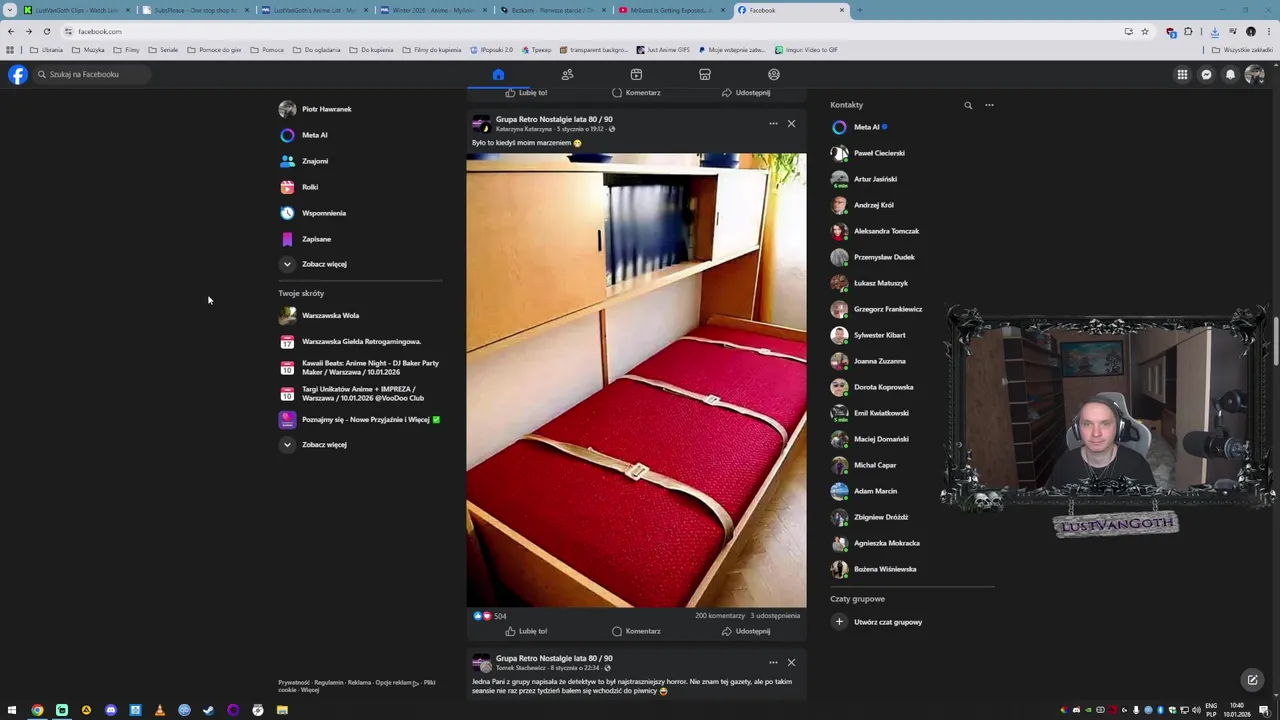This screenshot has height=720, width=1280.
Task: Start new message with compose icon
Action: coord(1252,680)
